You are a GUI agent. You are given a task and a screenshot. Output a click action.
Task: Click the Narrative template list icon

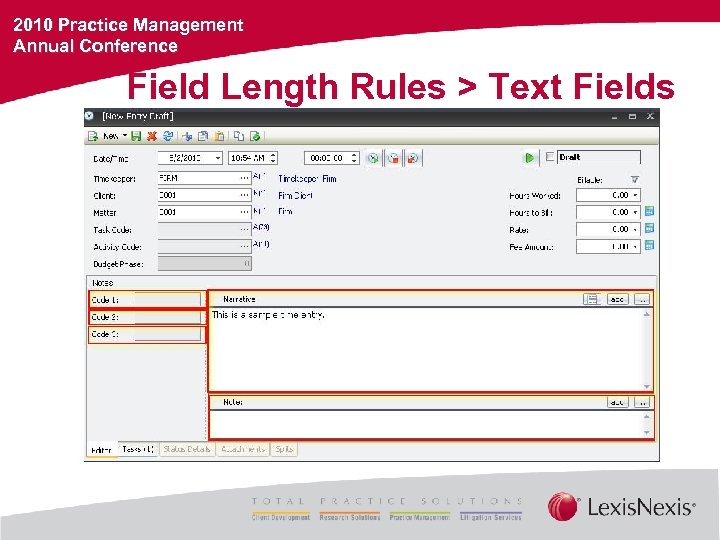(592, 299)
